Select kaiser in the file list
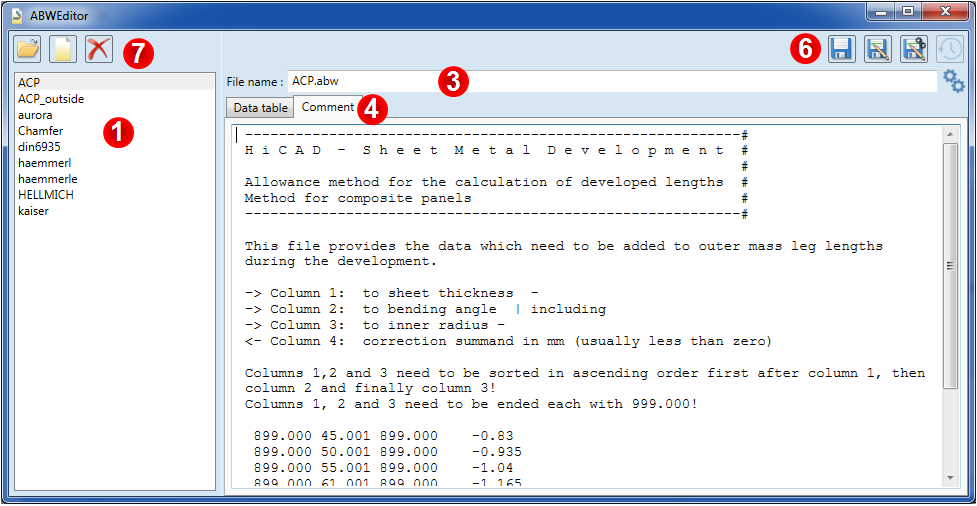This screenshot has height=506, width=977. coord(115,211)
